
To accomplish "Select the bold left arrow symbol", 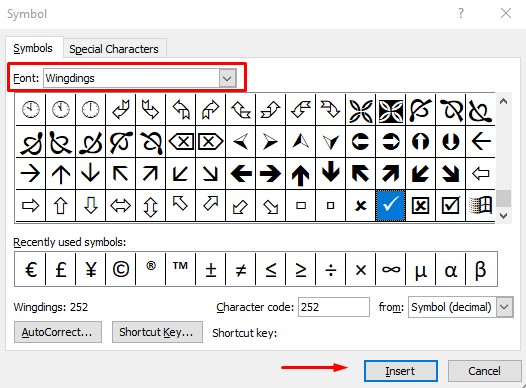I will tap(241, 173).
